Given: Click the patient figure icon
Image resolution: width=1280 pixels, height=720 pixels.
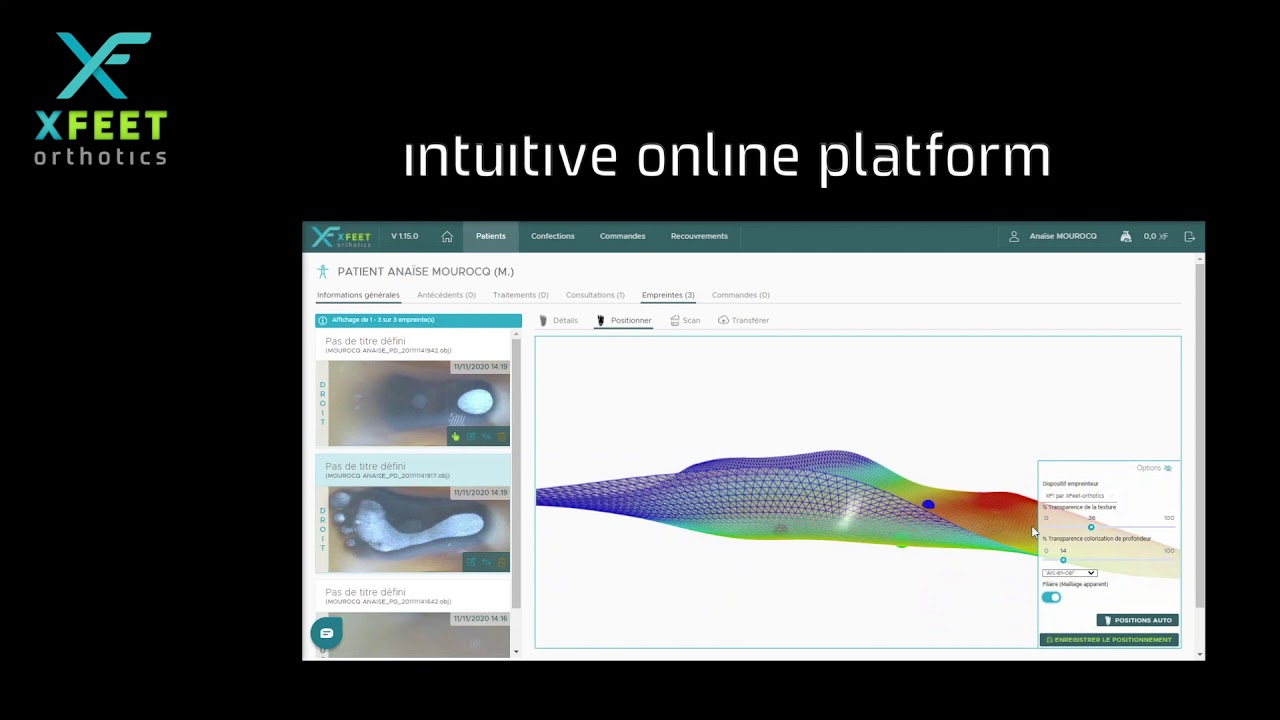Looking at the screenshot, I should click(322, 272).
